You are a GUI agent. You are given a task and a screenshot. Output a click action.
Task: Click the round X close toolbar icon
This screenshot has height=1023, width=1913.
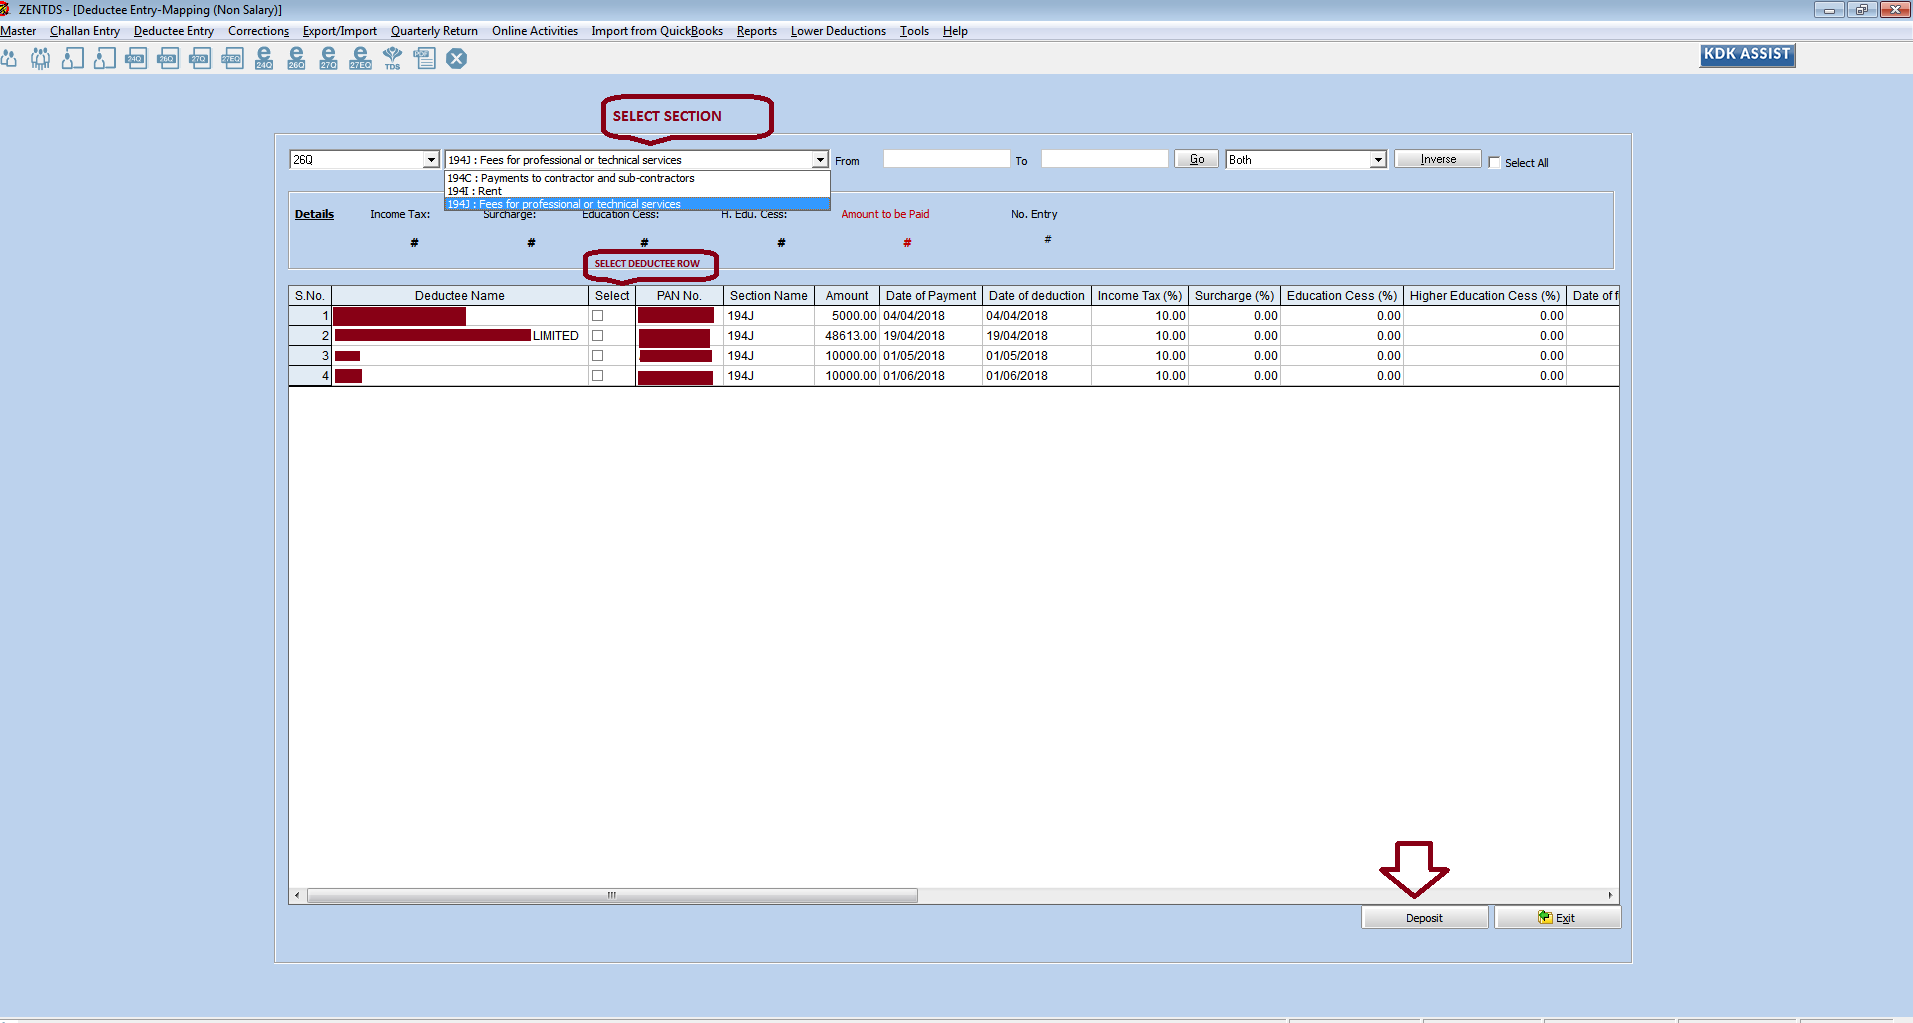pyautogui.click(x=457, y=58)
